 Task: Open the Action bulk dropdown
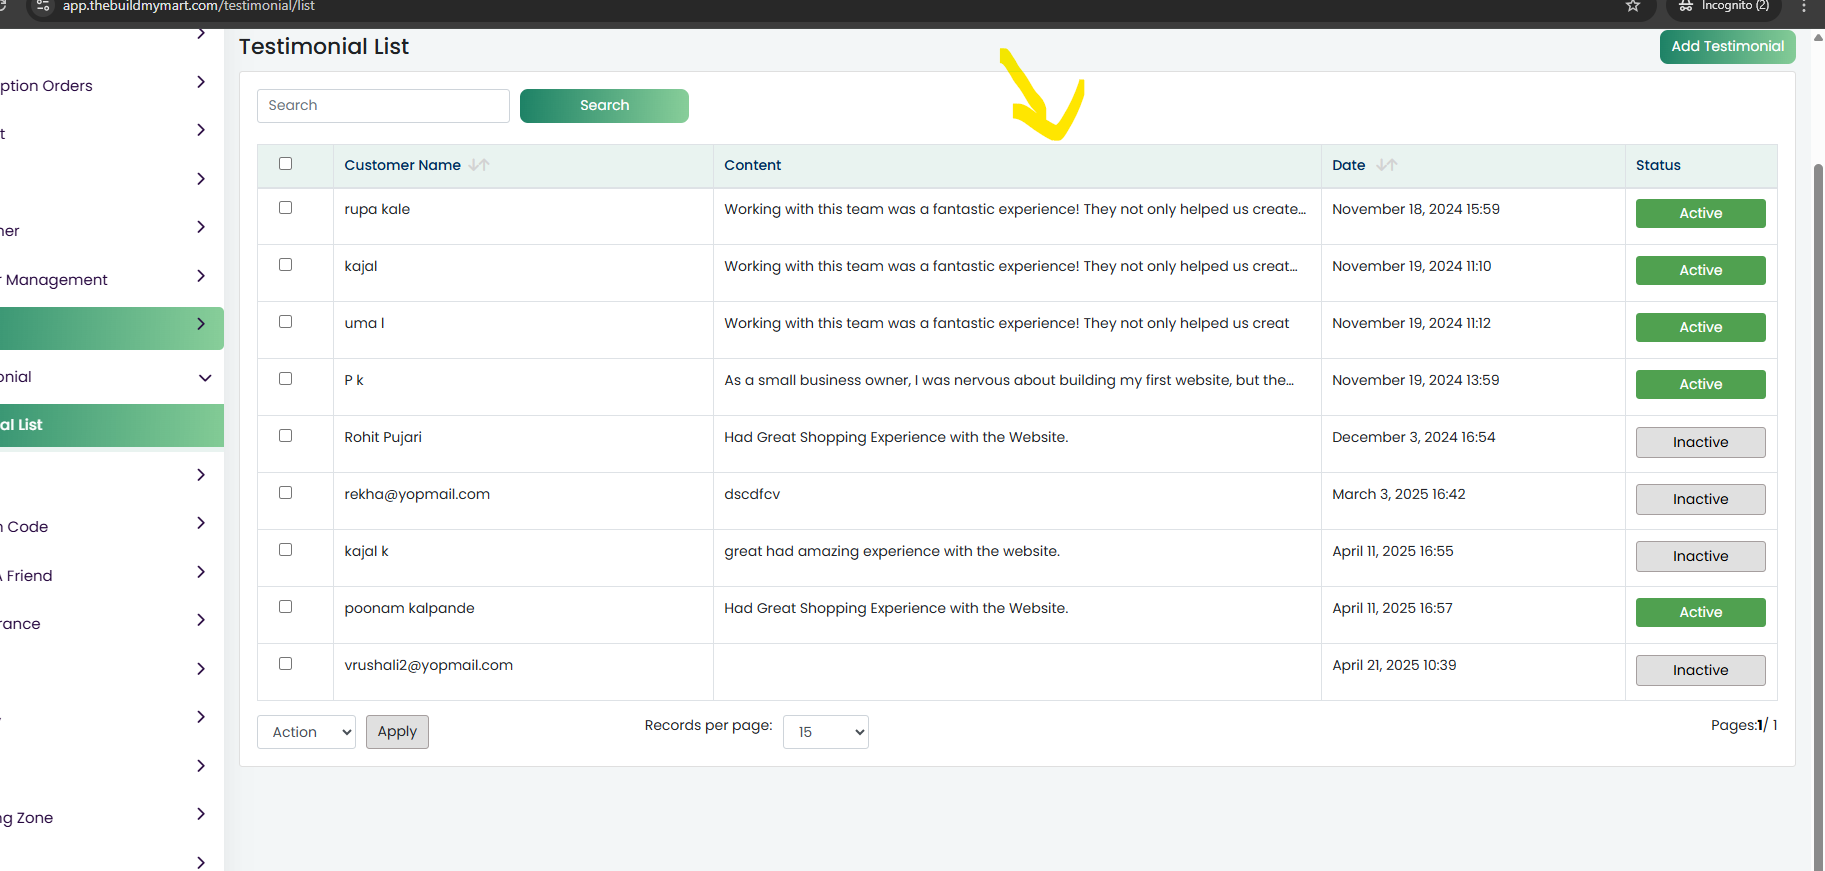click(306, 732)
